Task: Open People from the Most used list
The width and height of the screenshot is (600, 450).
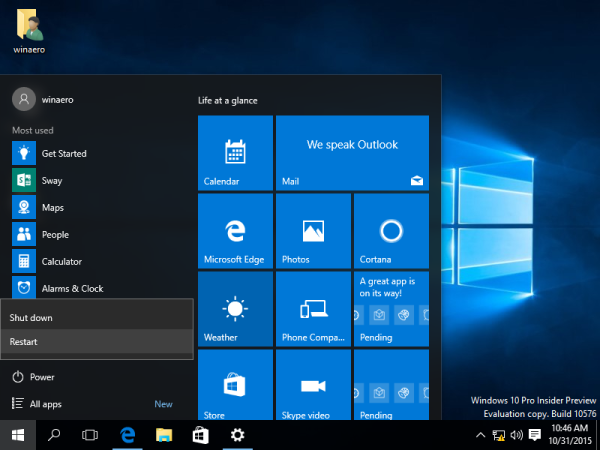Action: click(x=97, y=234)
